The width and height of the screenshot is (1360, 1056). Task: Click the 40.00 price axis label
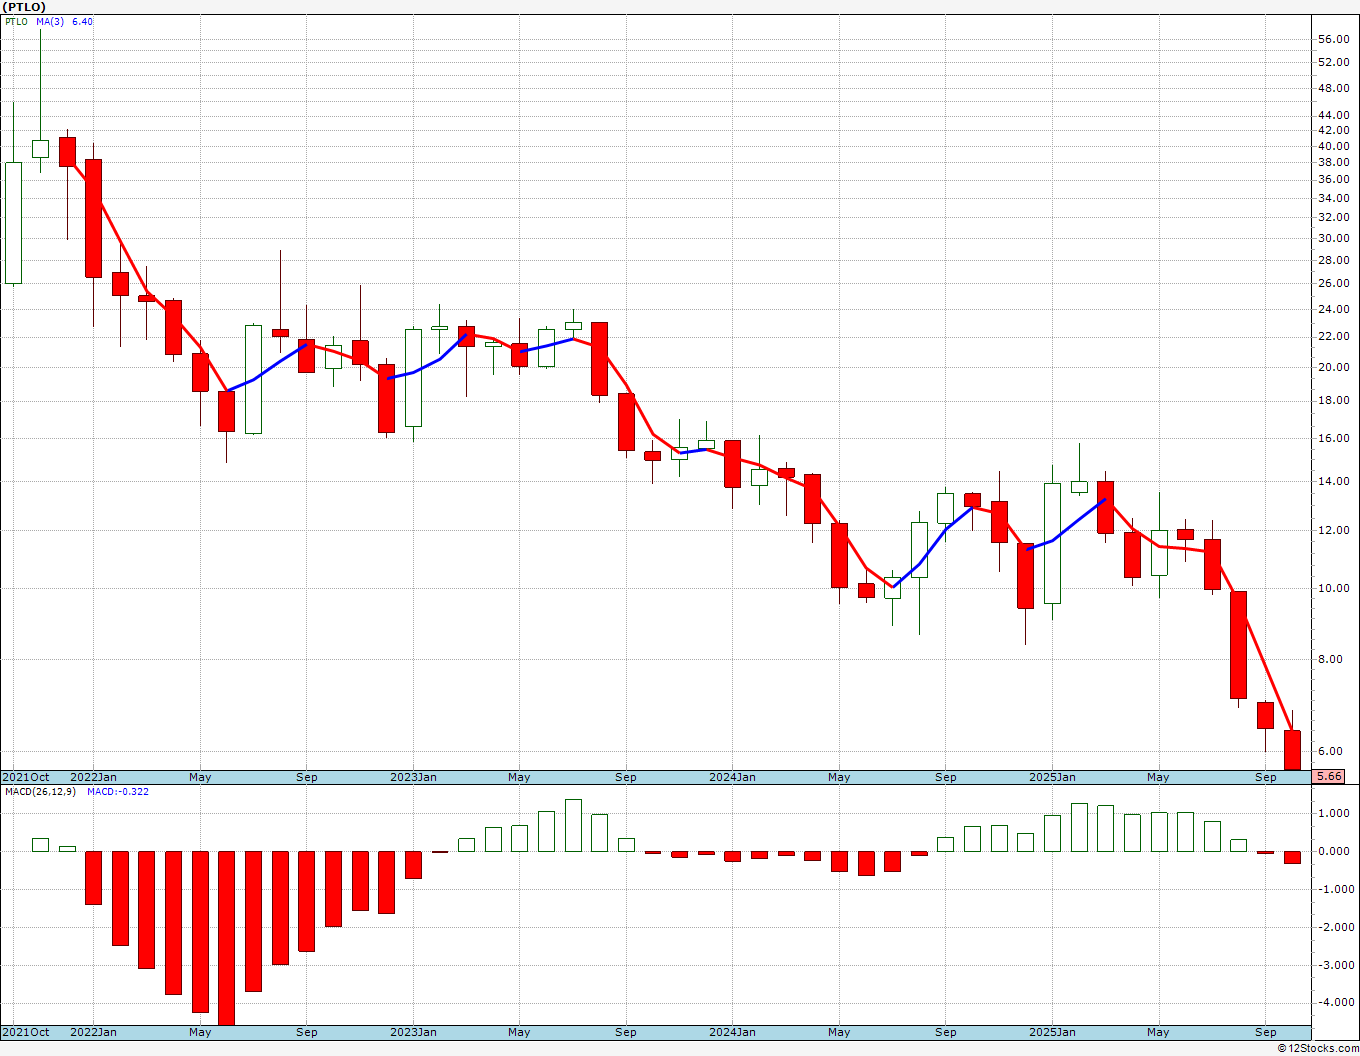click(x=1333, y=146)
